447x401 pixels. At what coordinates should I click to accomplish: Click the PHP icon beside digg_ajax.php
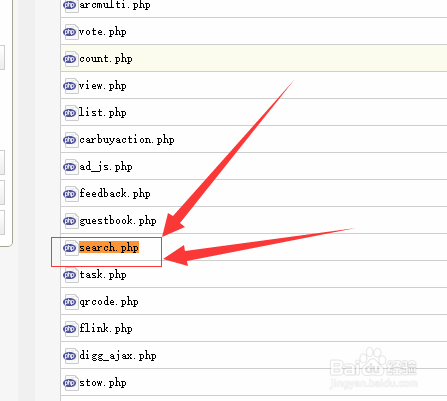[70, 356]
